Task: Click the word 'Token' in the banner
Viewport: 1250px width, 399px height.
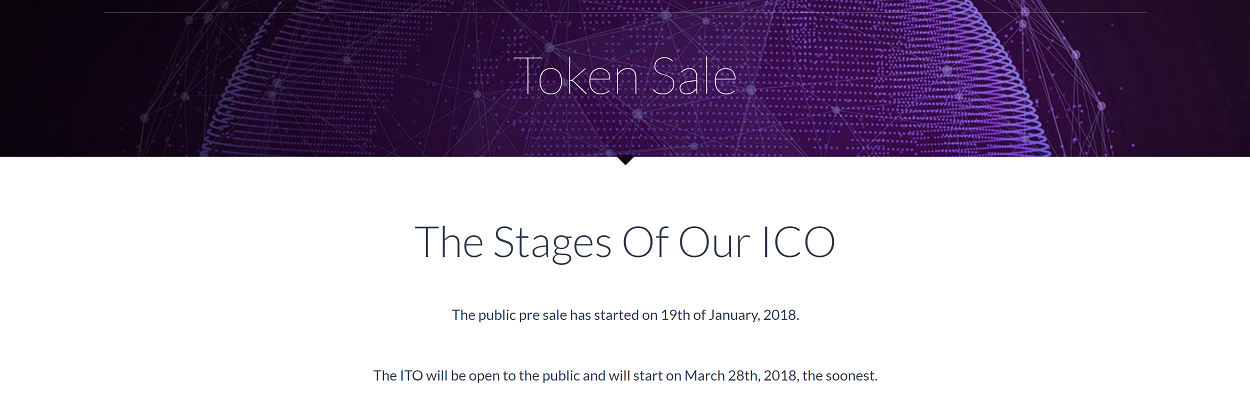Action: point(577,77)
